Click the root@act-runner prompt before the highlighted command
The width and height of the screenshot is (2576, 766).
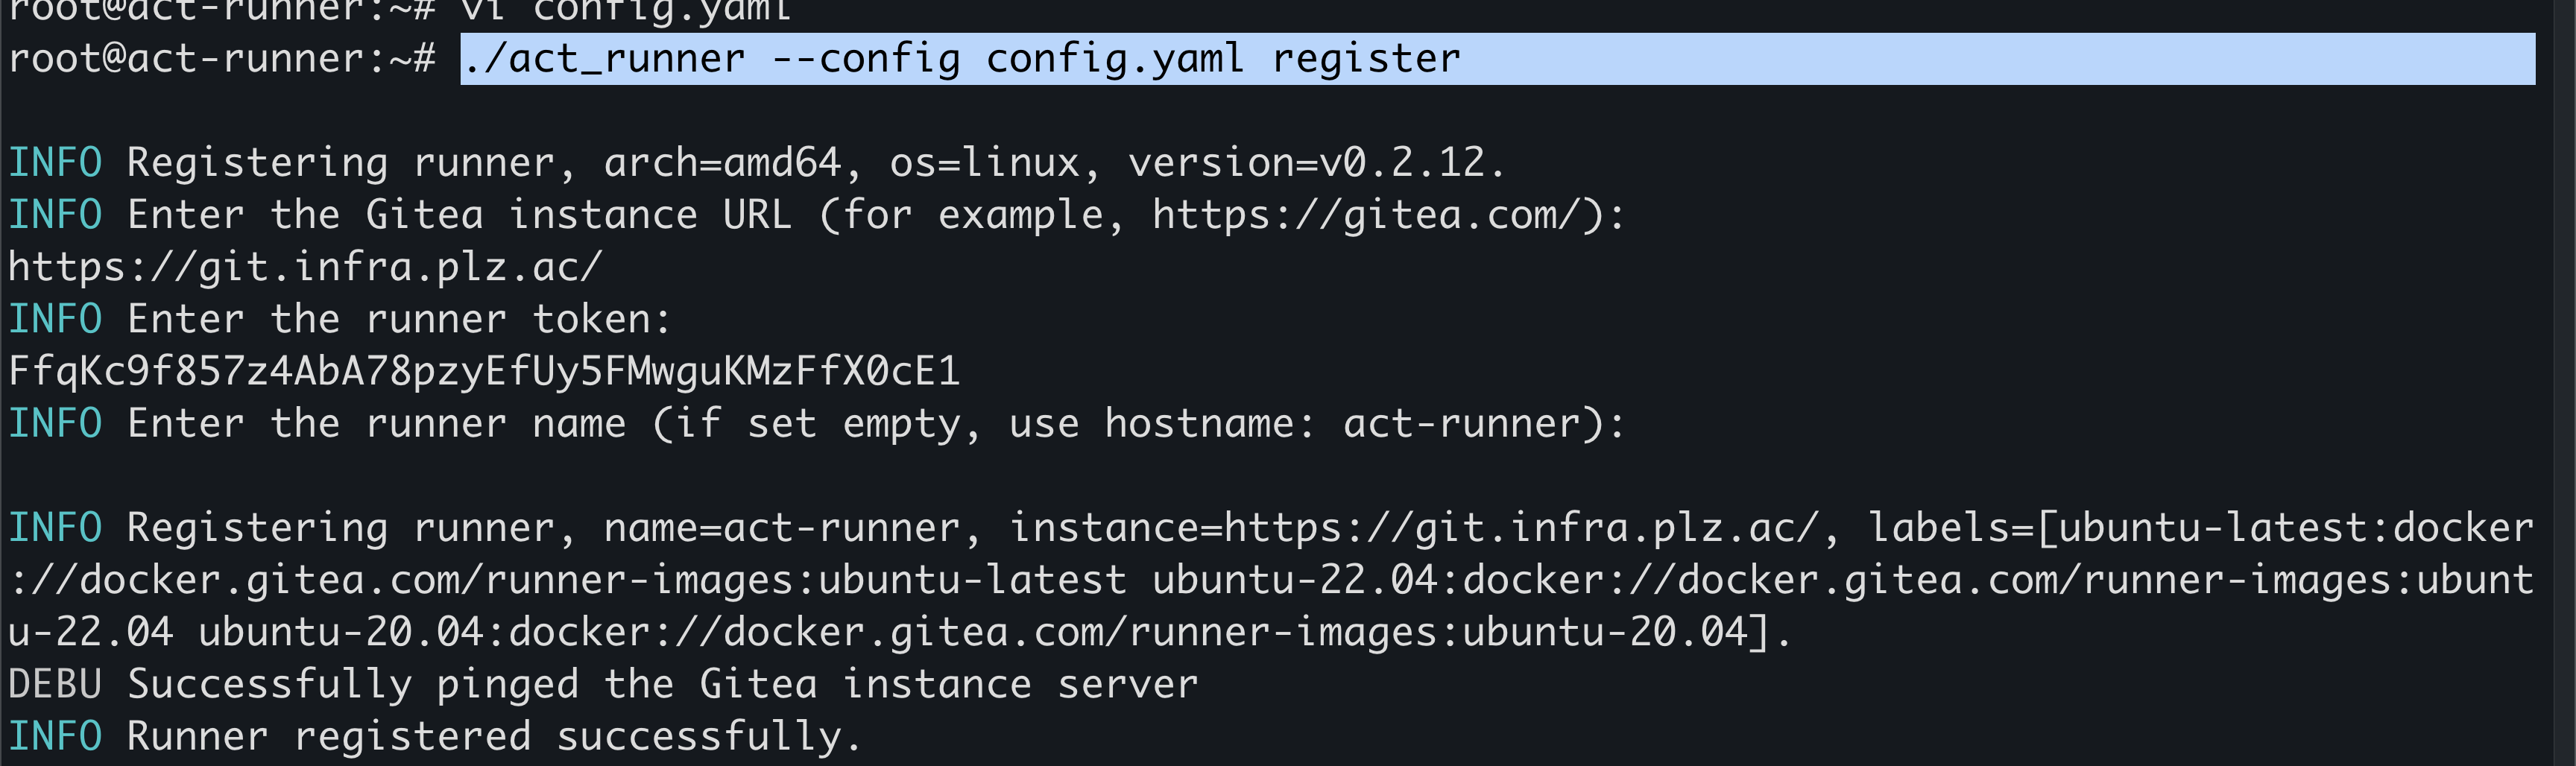(220, 59)
